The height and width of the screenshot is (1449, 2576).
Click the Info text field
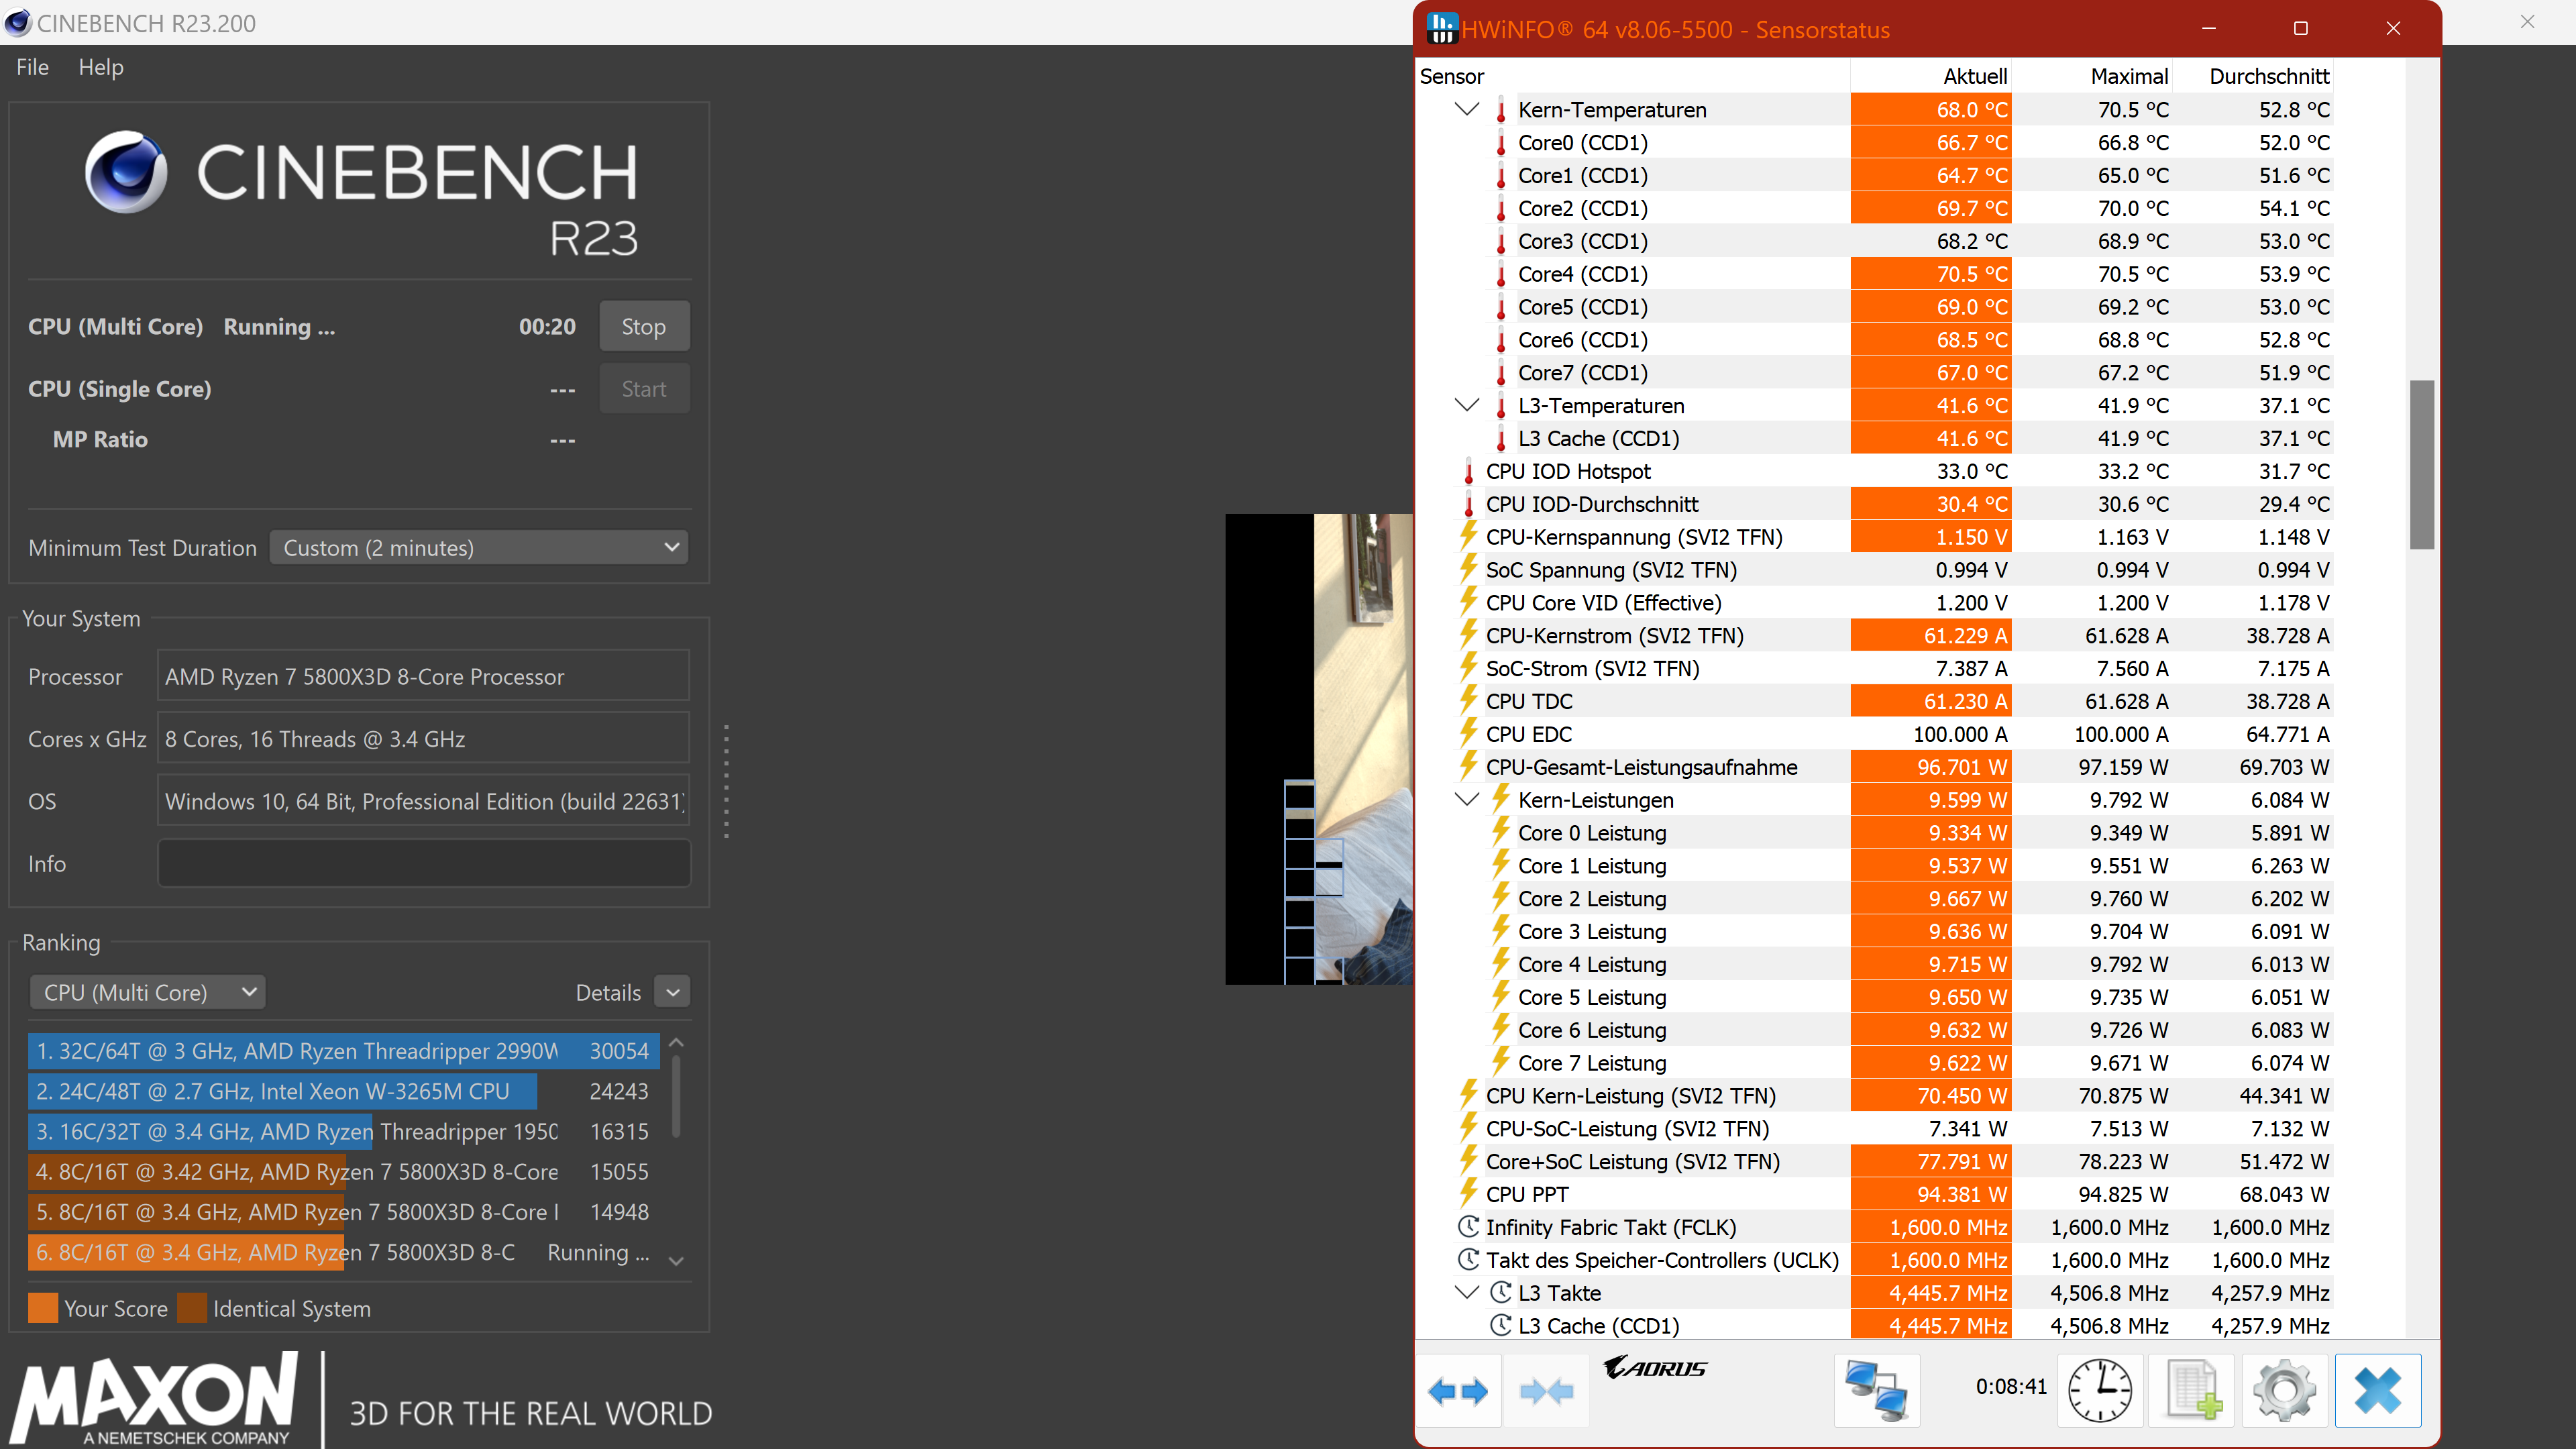coord(424,864)
